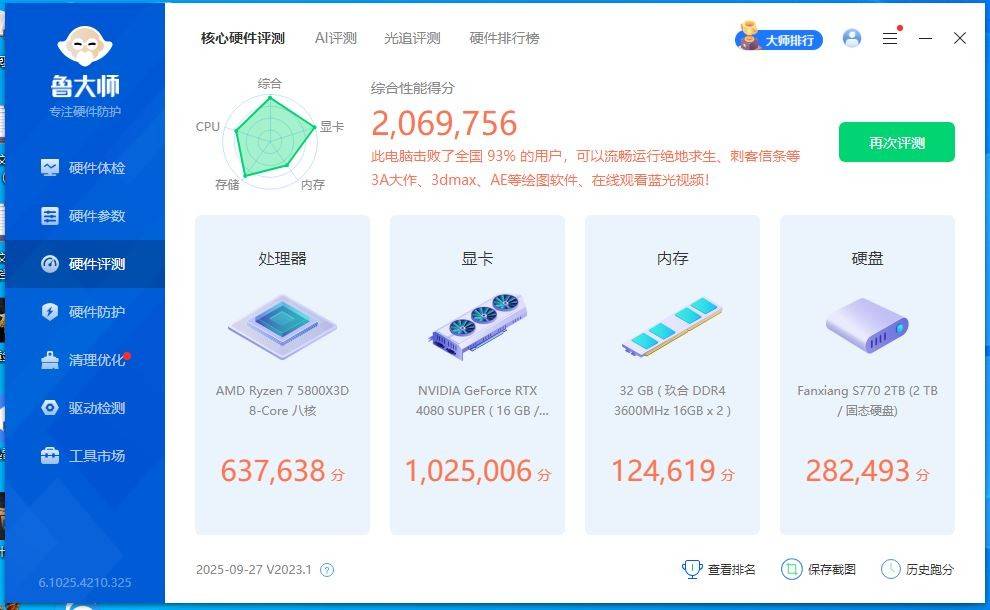Switch to the AI评测 tab
Viewport: 990px width, 610px height.
(336, 38)
